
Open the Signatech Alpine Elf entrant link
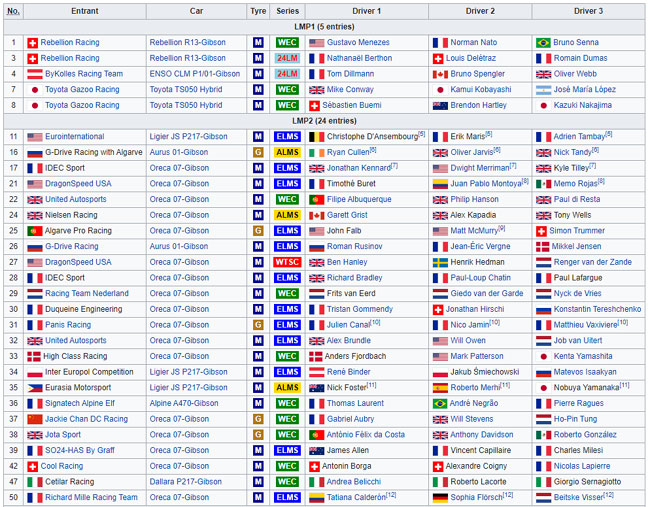point(80,403)
